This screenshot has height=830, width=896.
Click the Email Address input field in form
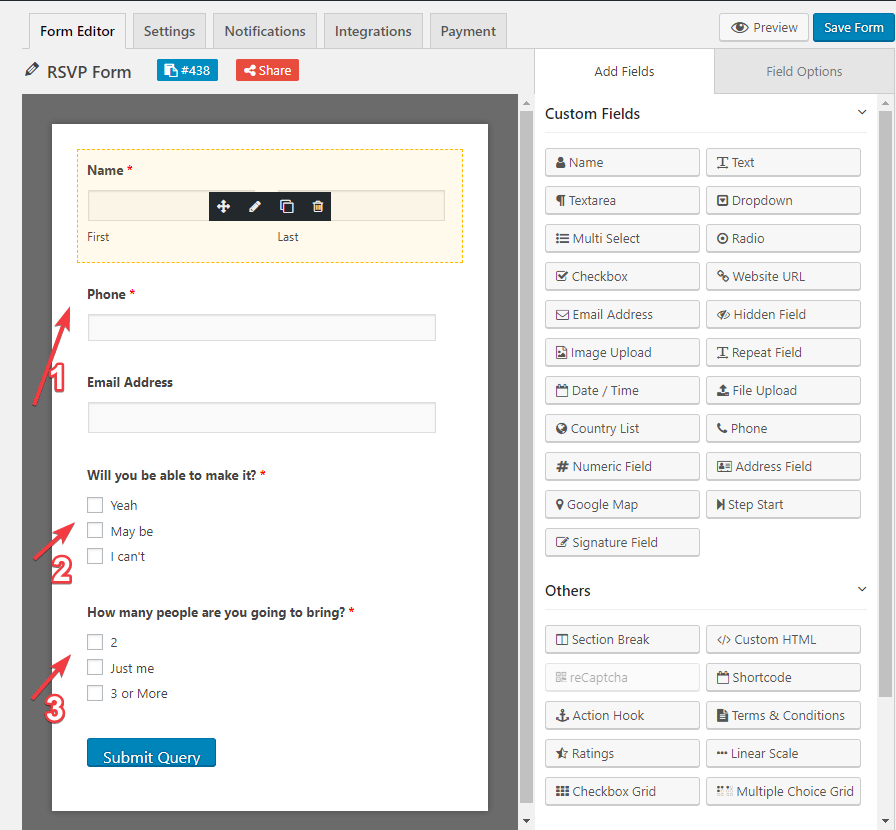[x=262, y=417]
